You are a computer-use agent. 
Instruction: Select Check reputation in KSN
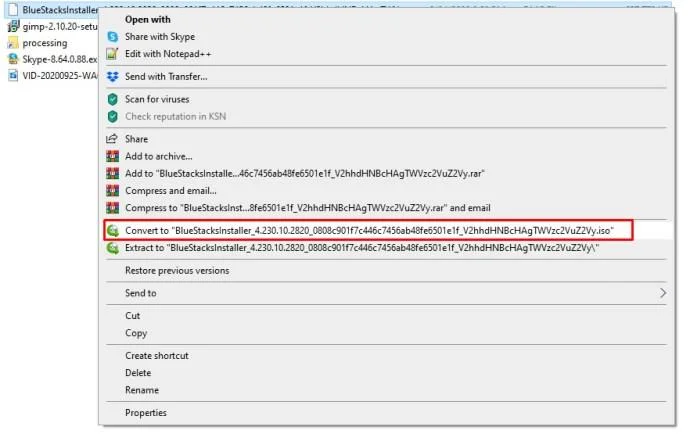175,116
